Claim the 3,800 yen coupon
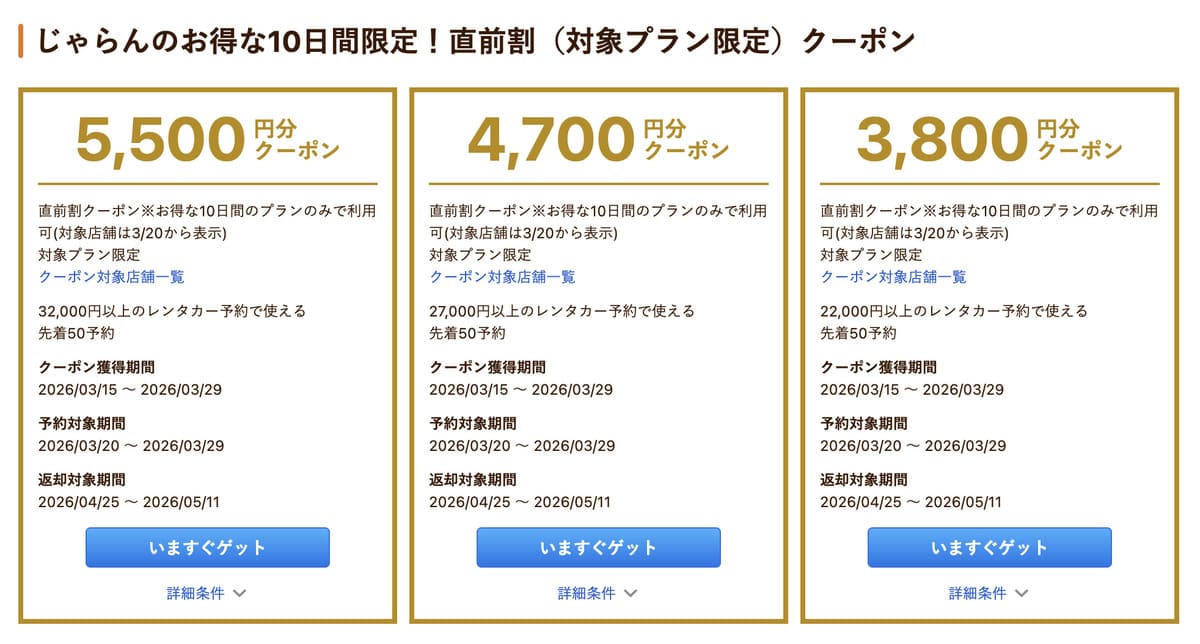The image size is (1200, 644). [x=990, y=547]
